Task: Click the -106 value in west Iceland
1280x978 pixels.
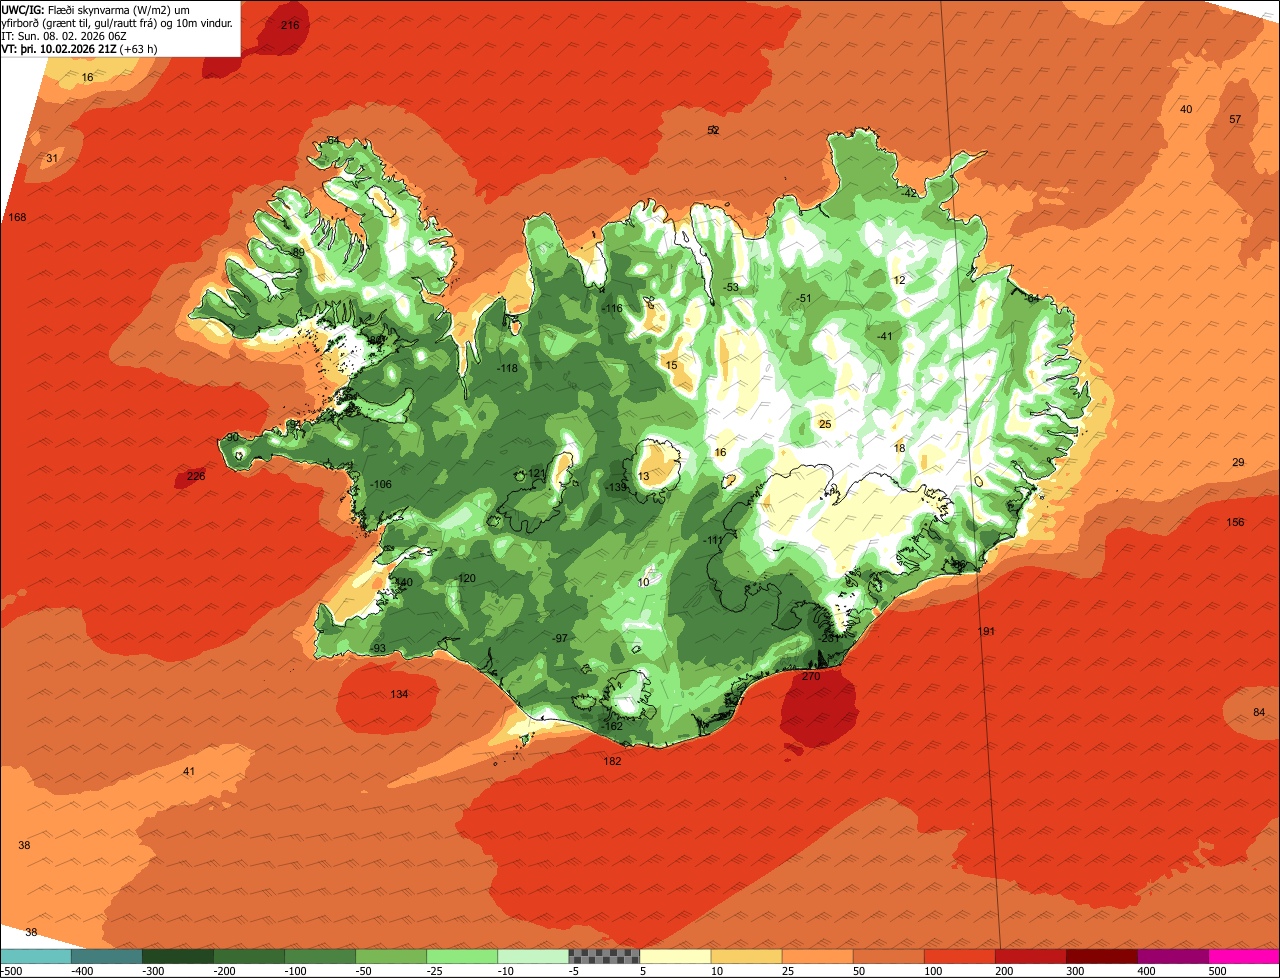Action: (381, 485)
